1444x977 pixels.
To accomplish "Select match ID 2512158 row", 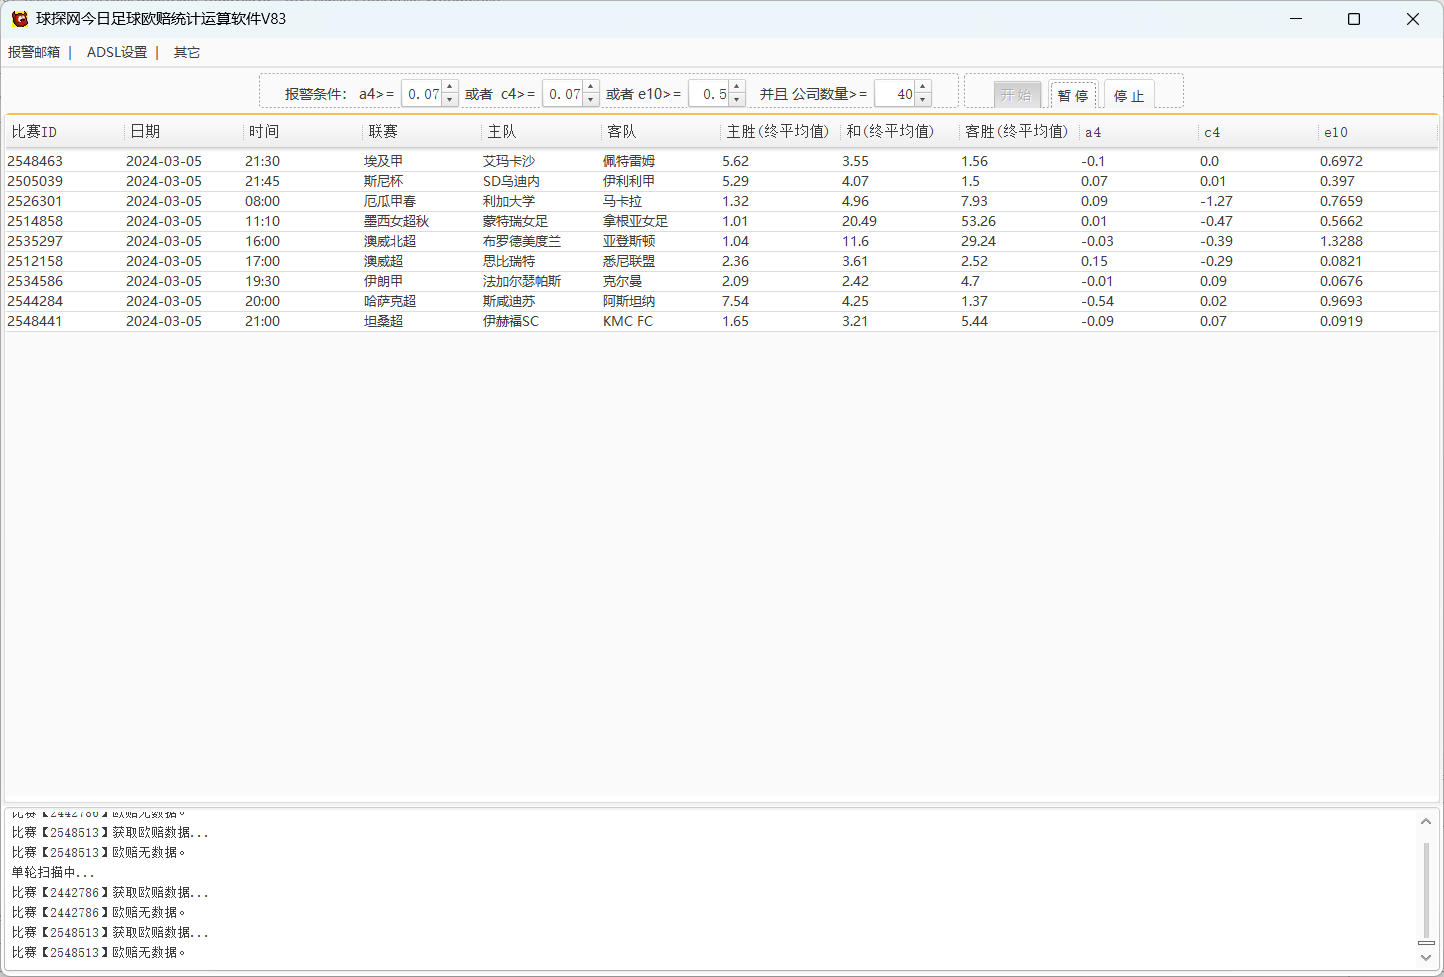I will click(721, 261).
